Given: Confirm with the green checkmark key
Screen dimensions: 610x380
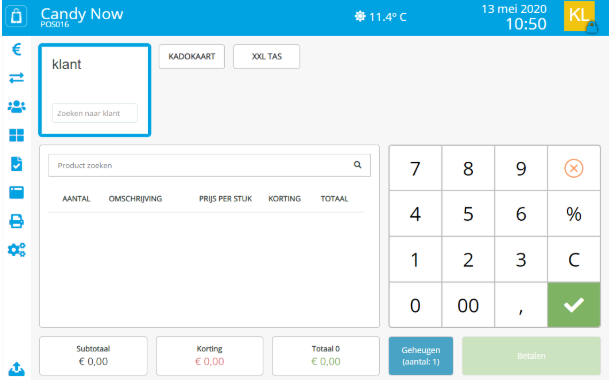Looking at the screenshot, I should click(x=574, y=305).
